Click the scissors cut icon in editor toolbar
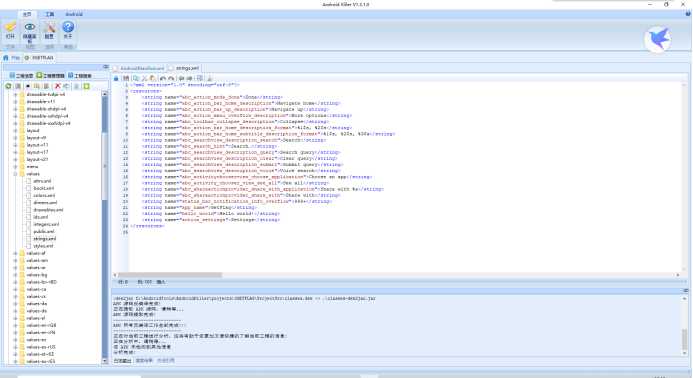The width and height of the screenshot is (693, 378). click(x=144, y=78)
